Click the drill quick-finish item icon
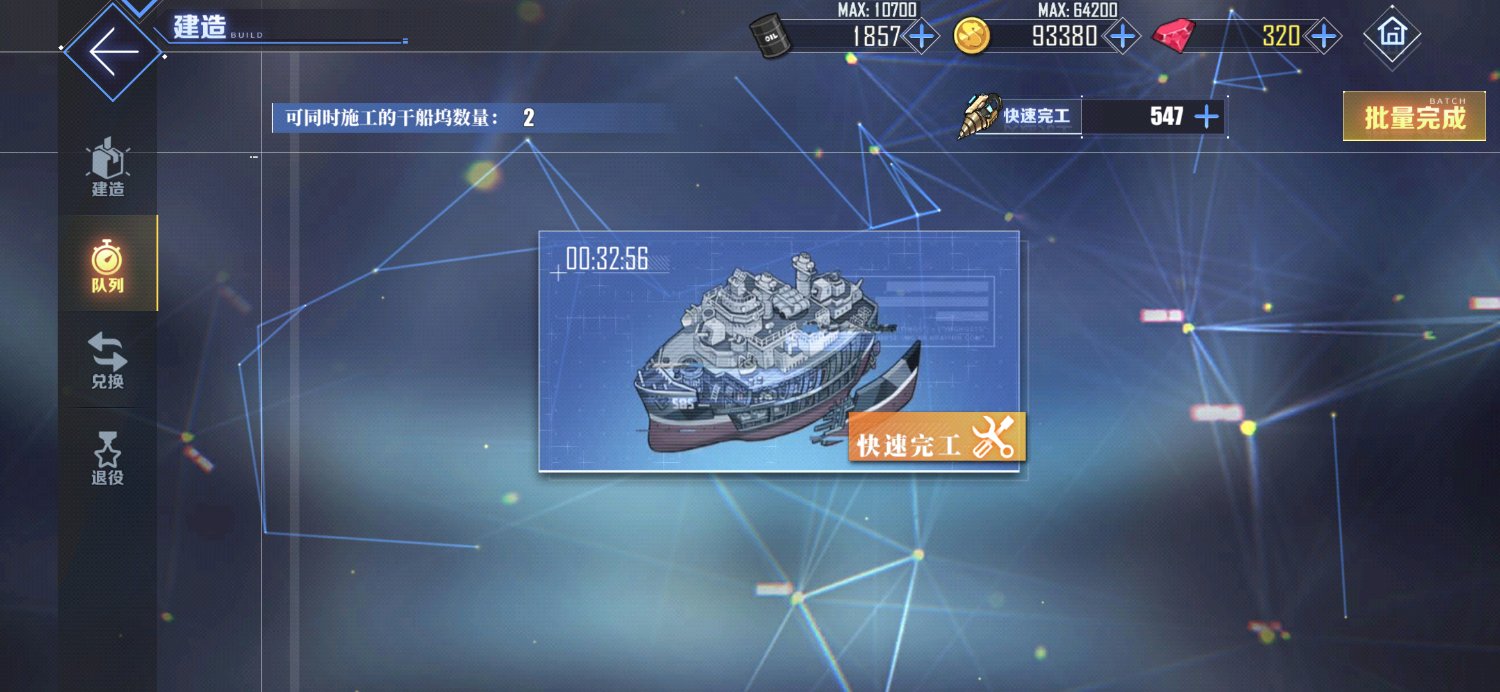 click(979, 116)
